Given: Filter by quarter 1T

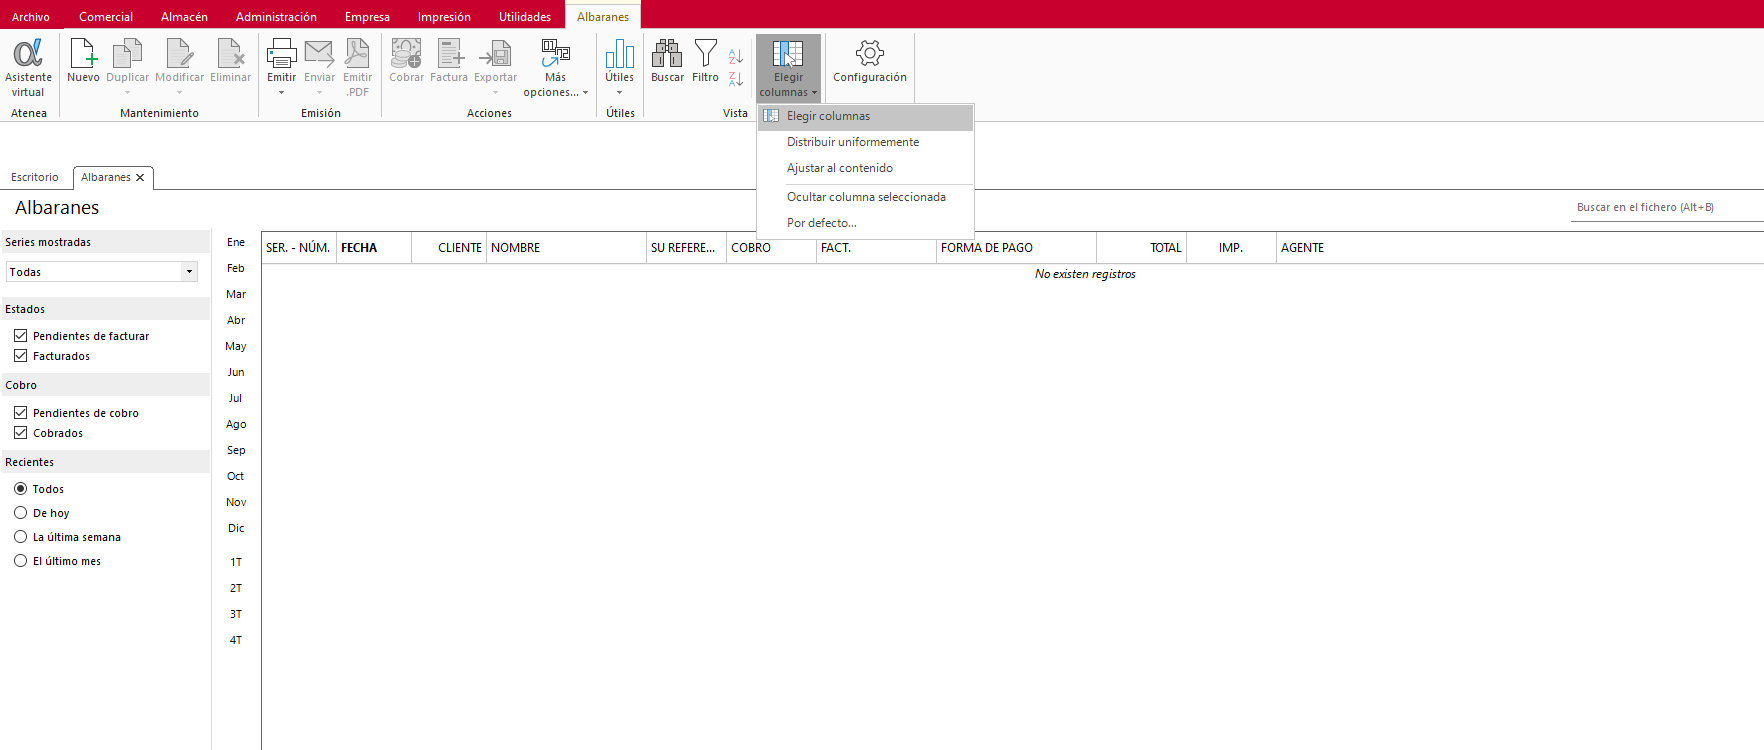Looking at the screenshot, I should coord(236,562).
